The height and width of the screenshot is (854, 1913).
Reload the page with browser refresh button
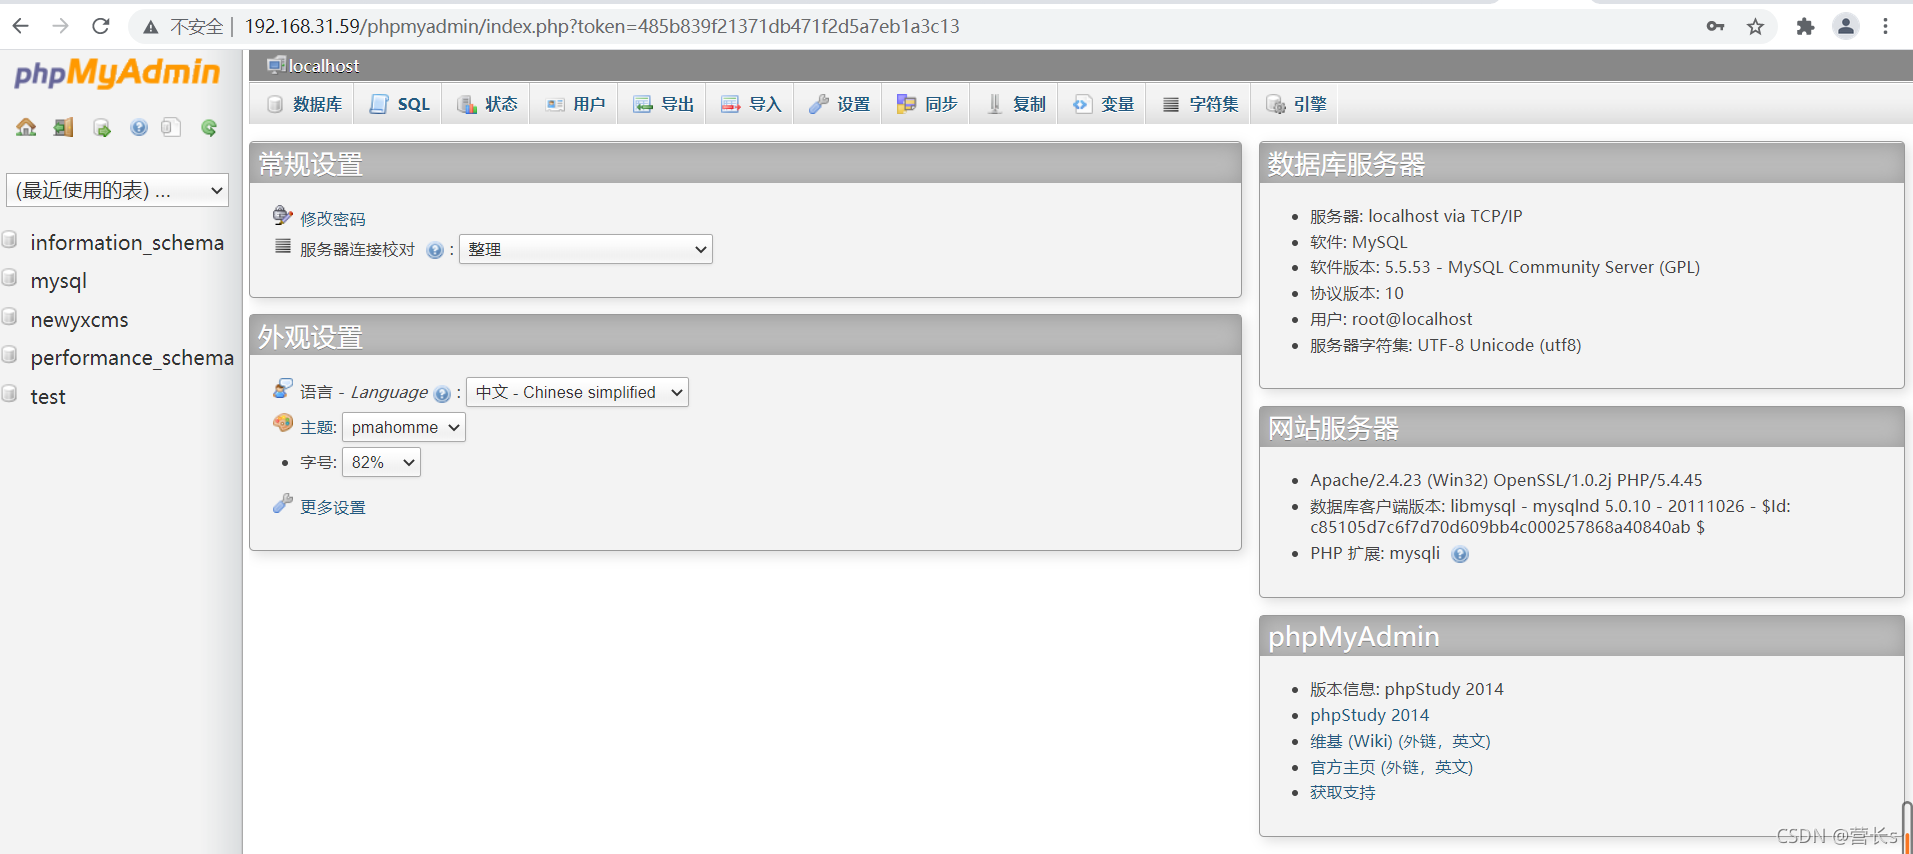[x=100, y=26]
